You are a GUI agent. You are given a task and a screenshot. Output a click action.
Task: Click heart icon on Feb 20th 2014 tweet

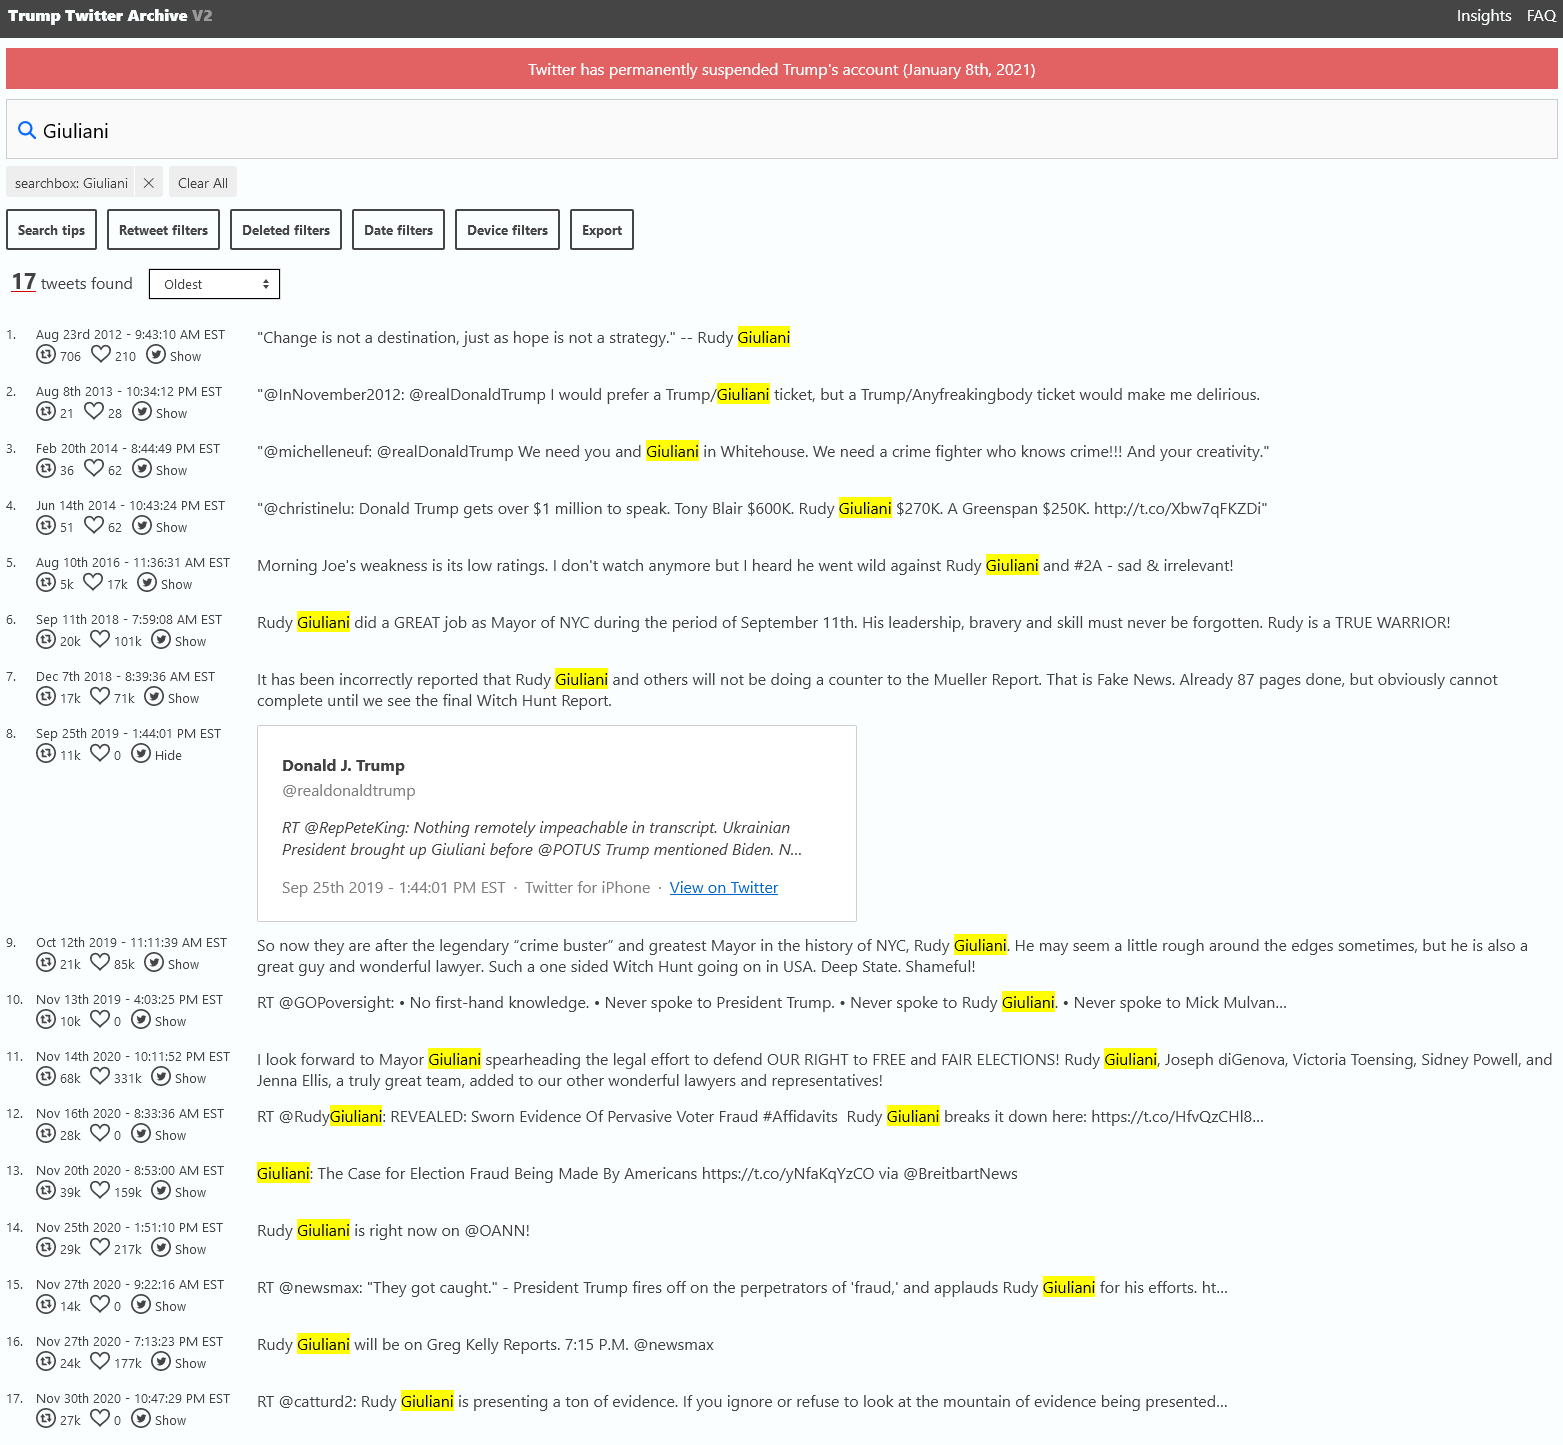click(94, 468)
